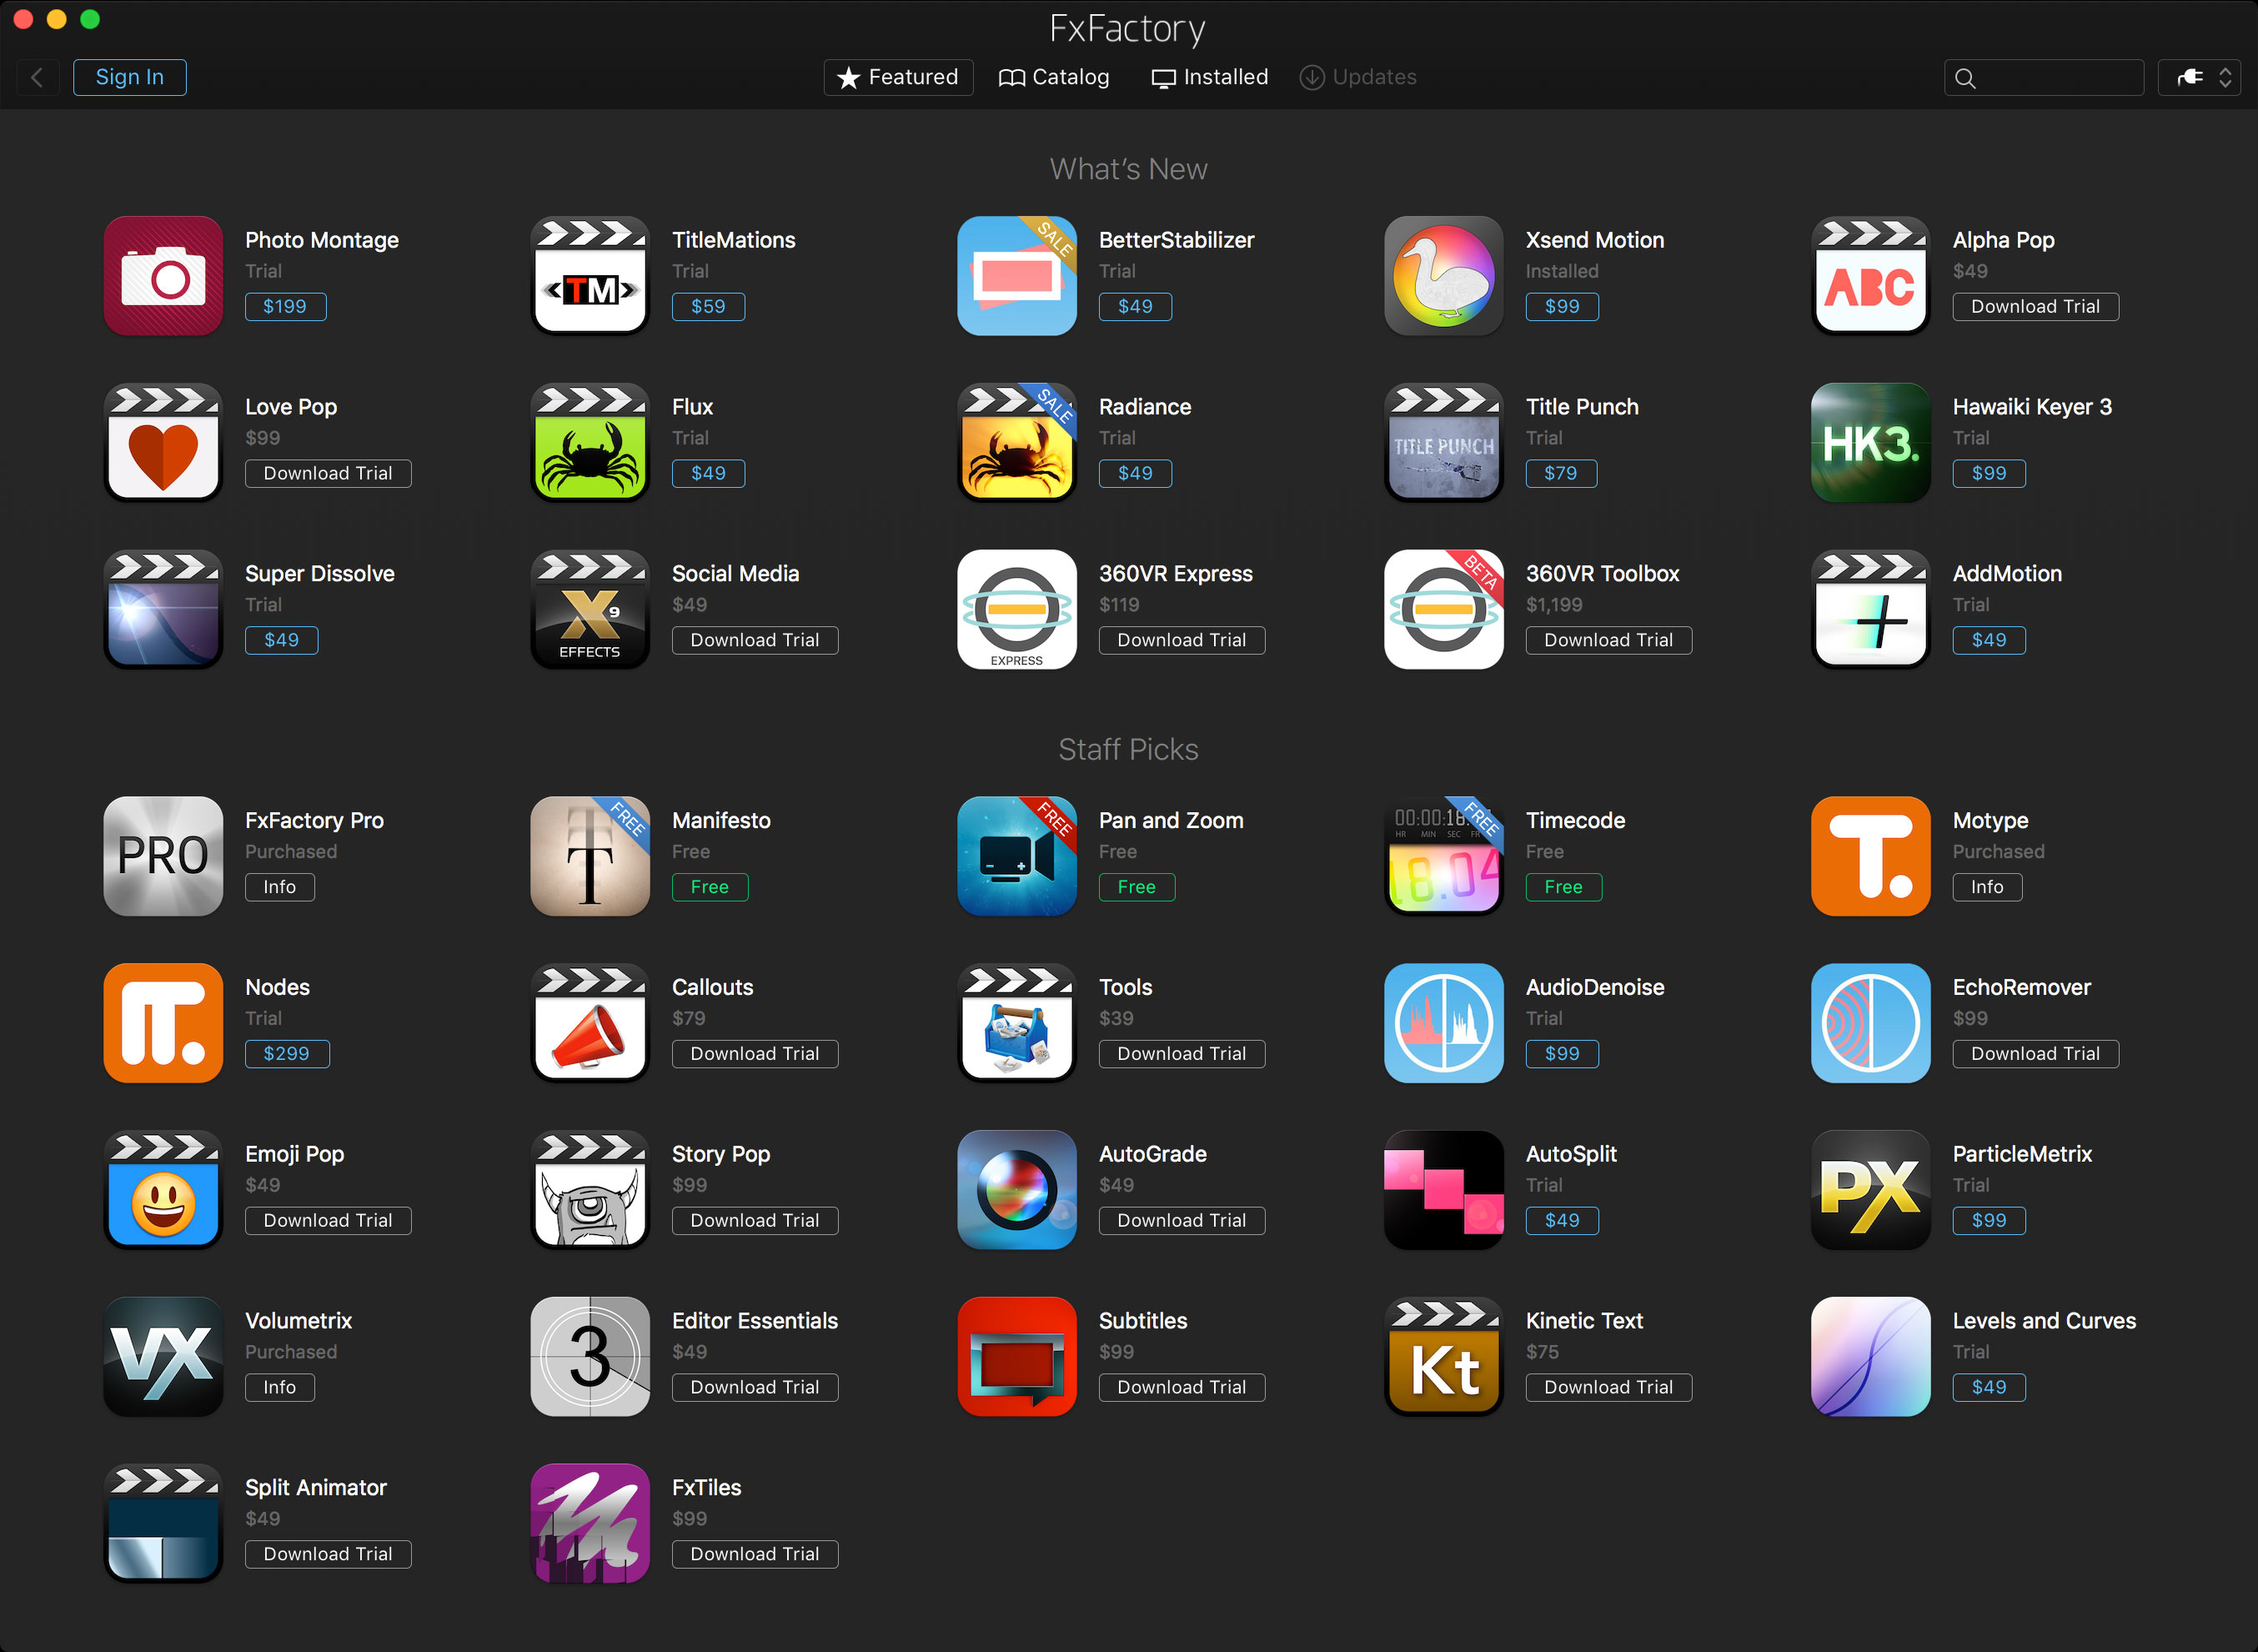Click Download Trial for BetterStabilizer

[1134, 307]
